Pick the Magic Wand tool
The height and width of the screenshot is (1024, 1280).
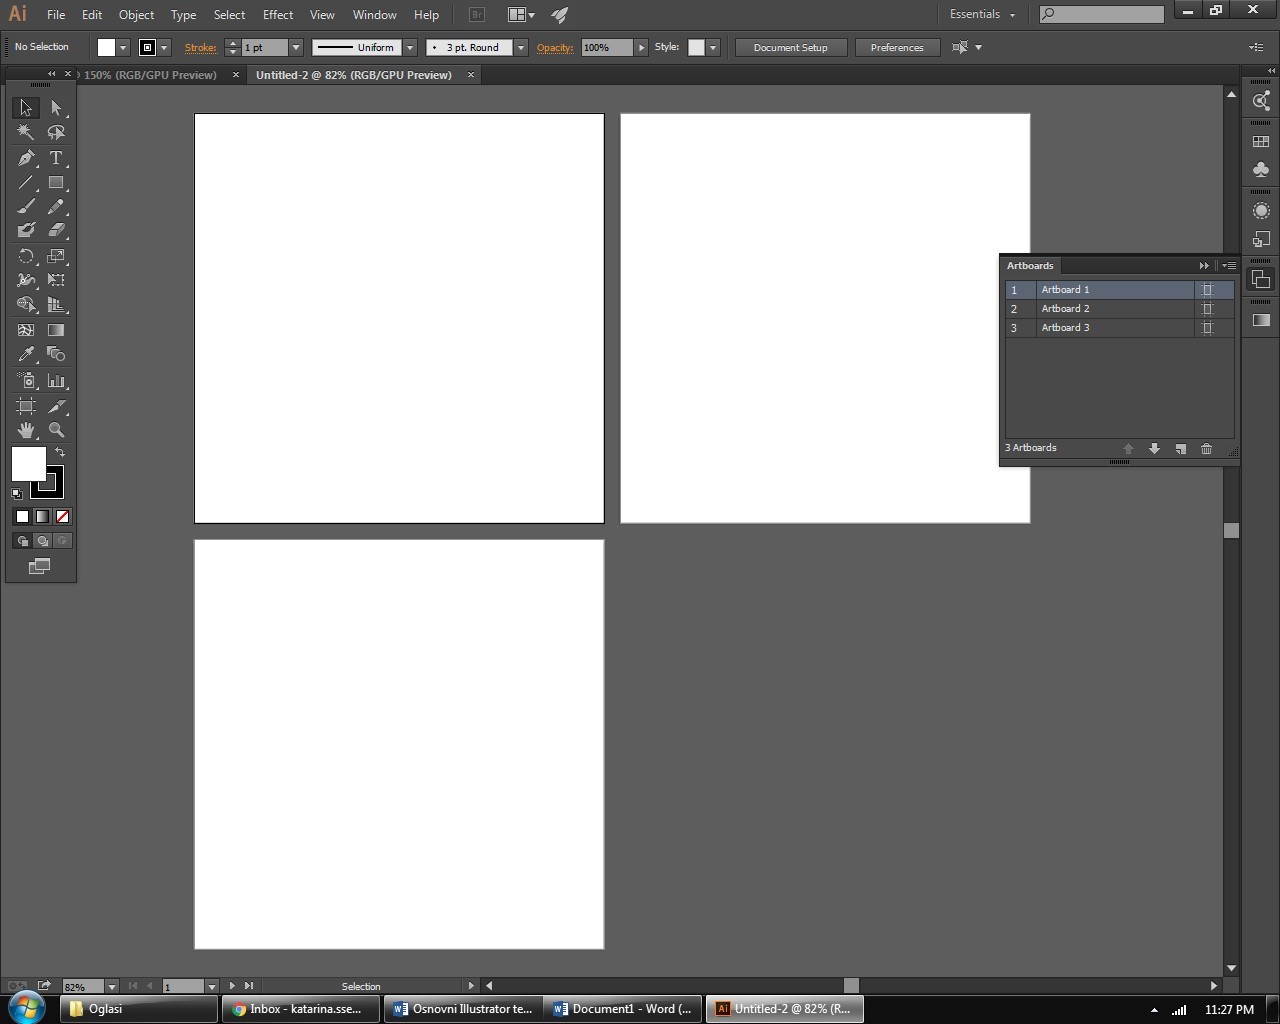point(26,132)
